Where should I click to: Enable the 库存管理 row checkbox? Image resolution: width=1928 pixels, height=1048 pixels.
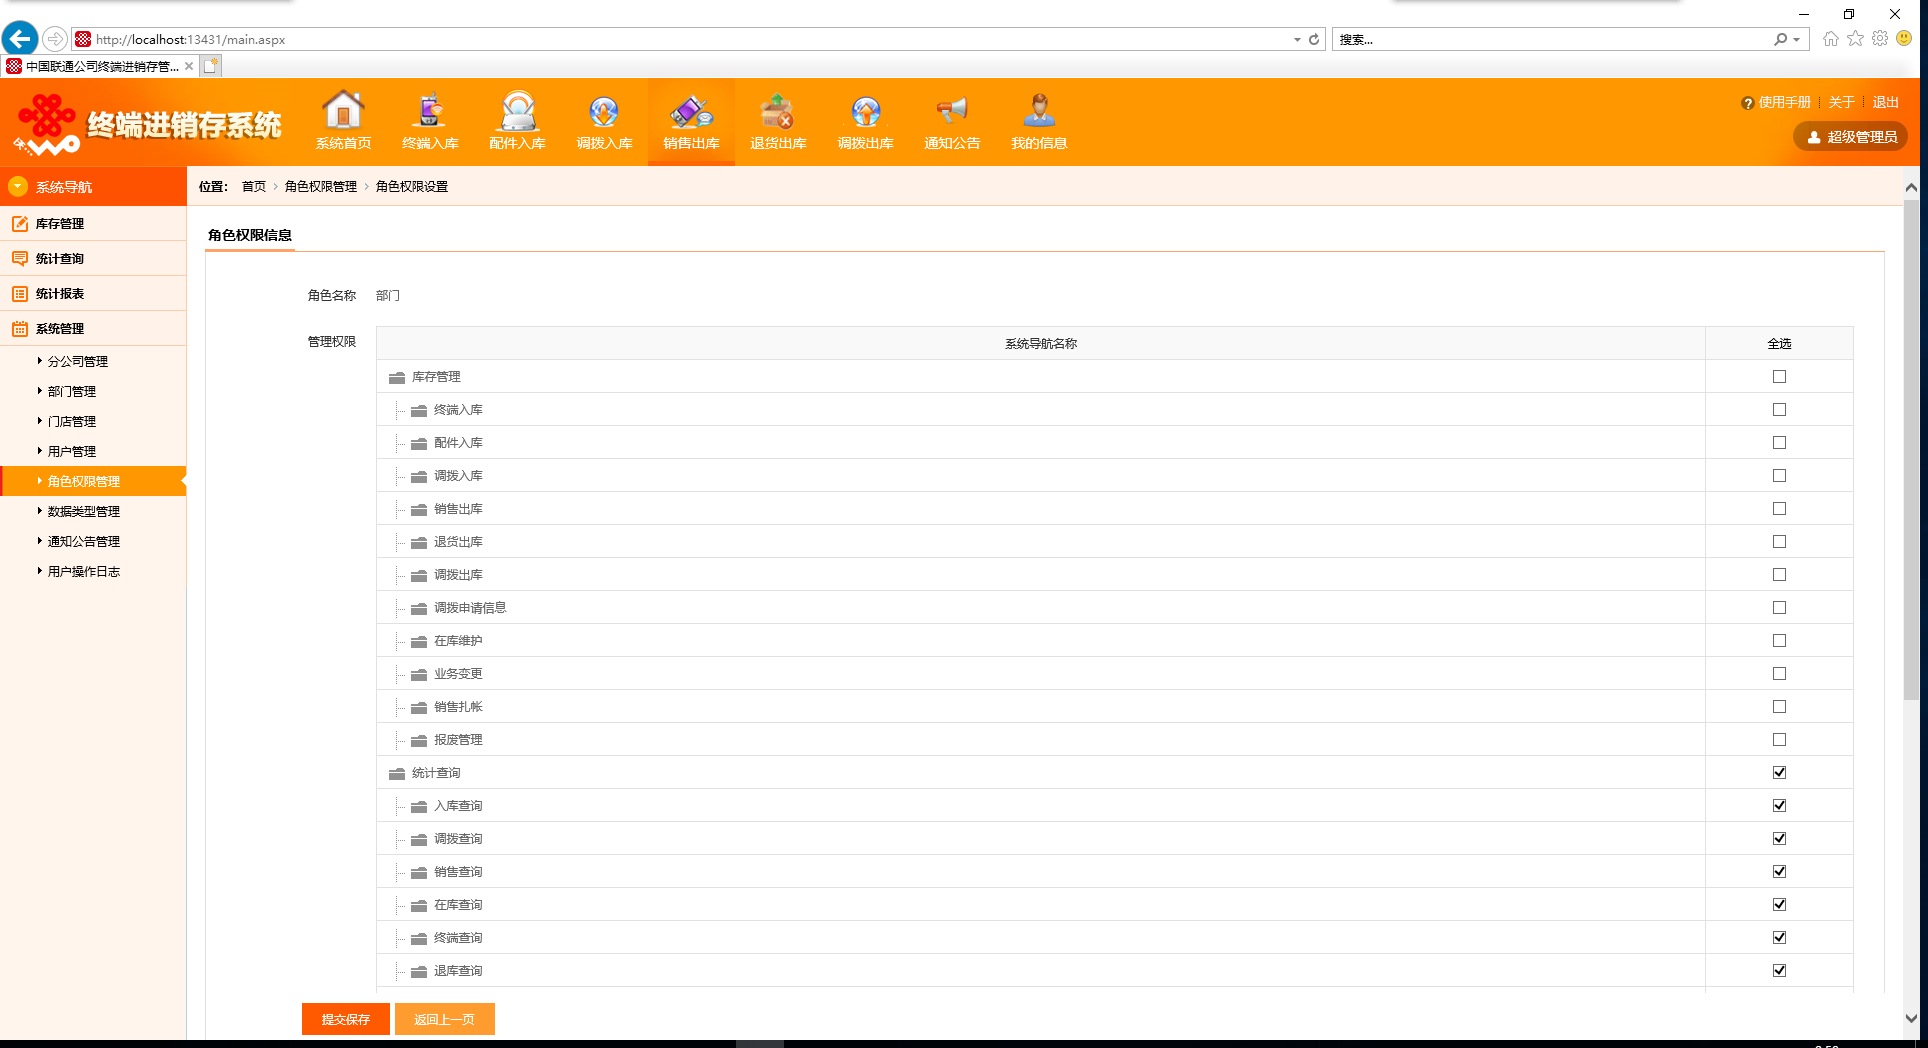[1779, 376]
